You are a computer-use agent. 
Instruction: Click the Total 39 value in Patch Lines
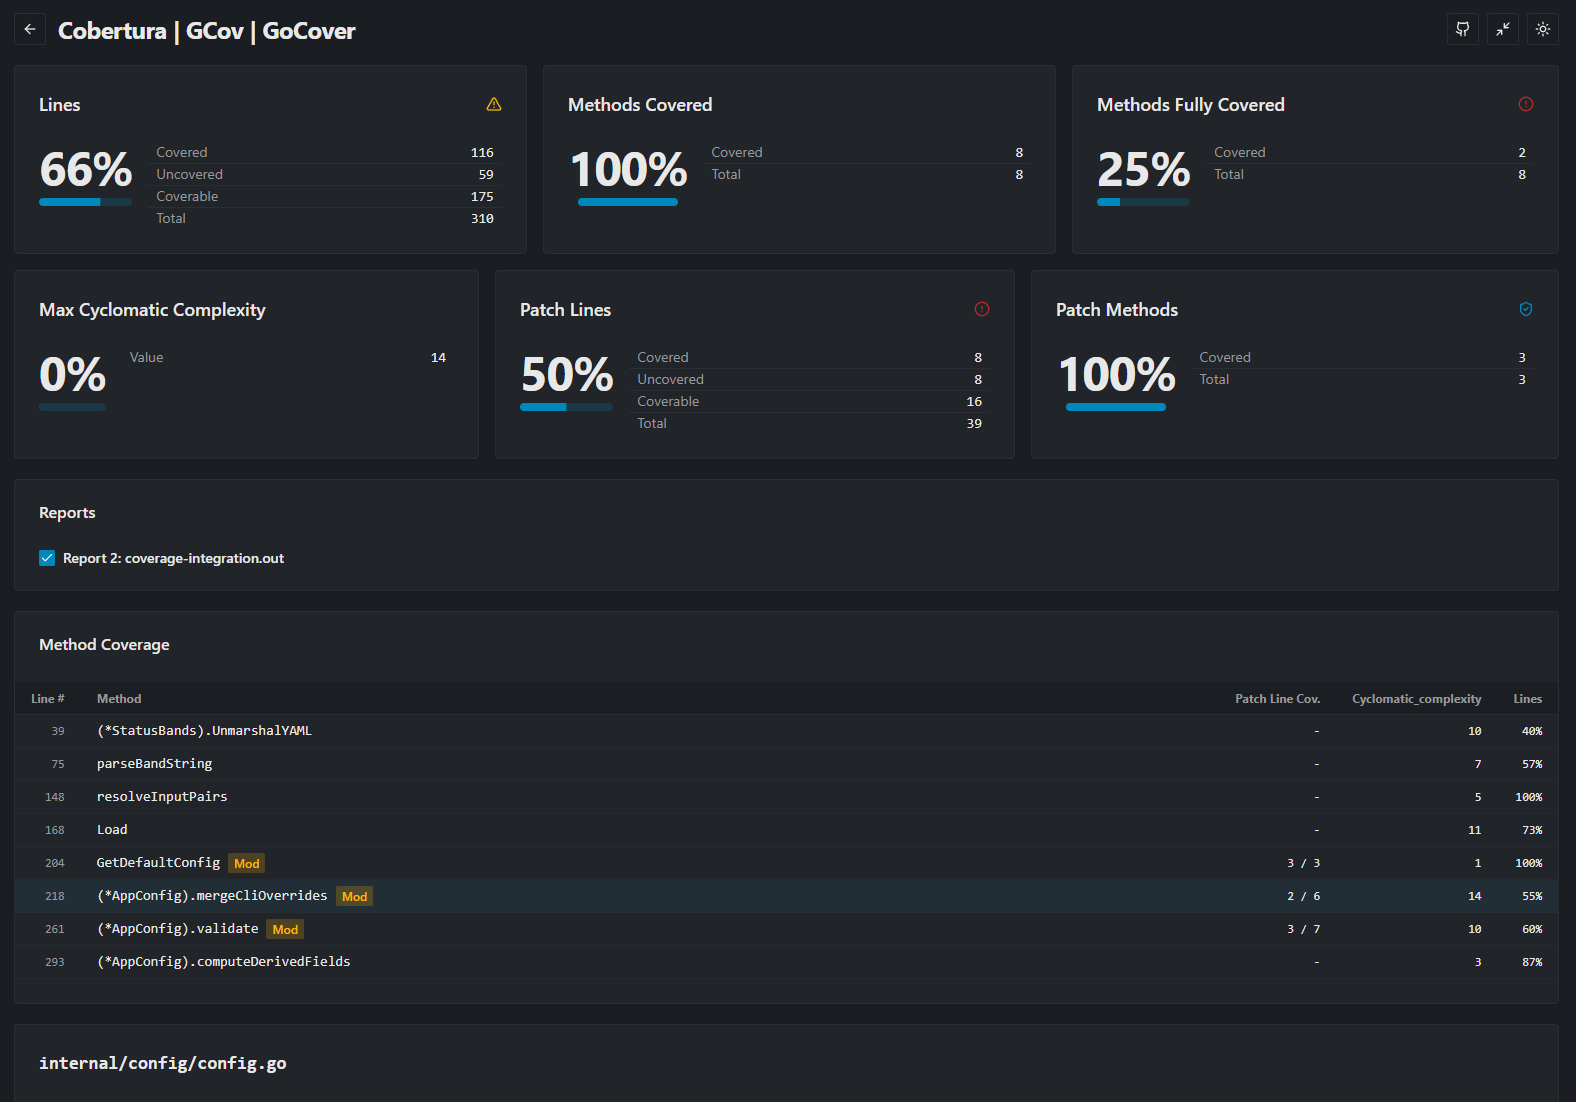tap(974, 423)
